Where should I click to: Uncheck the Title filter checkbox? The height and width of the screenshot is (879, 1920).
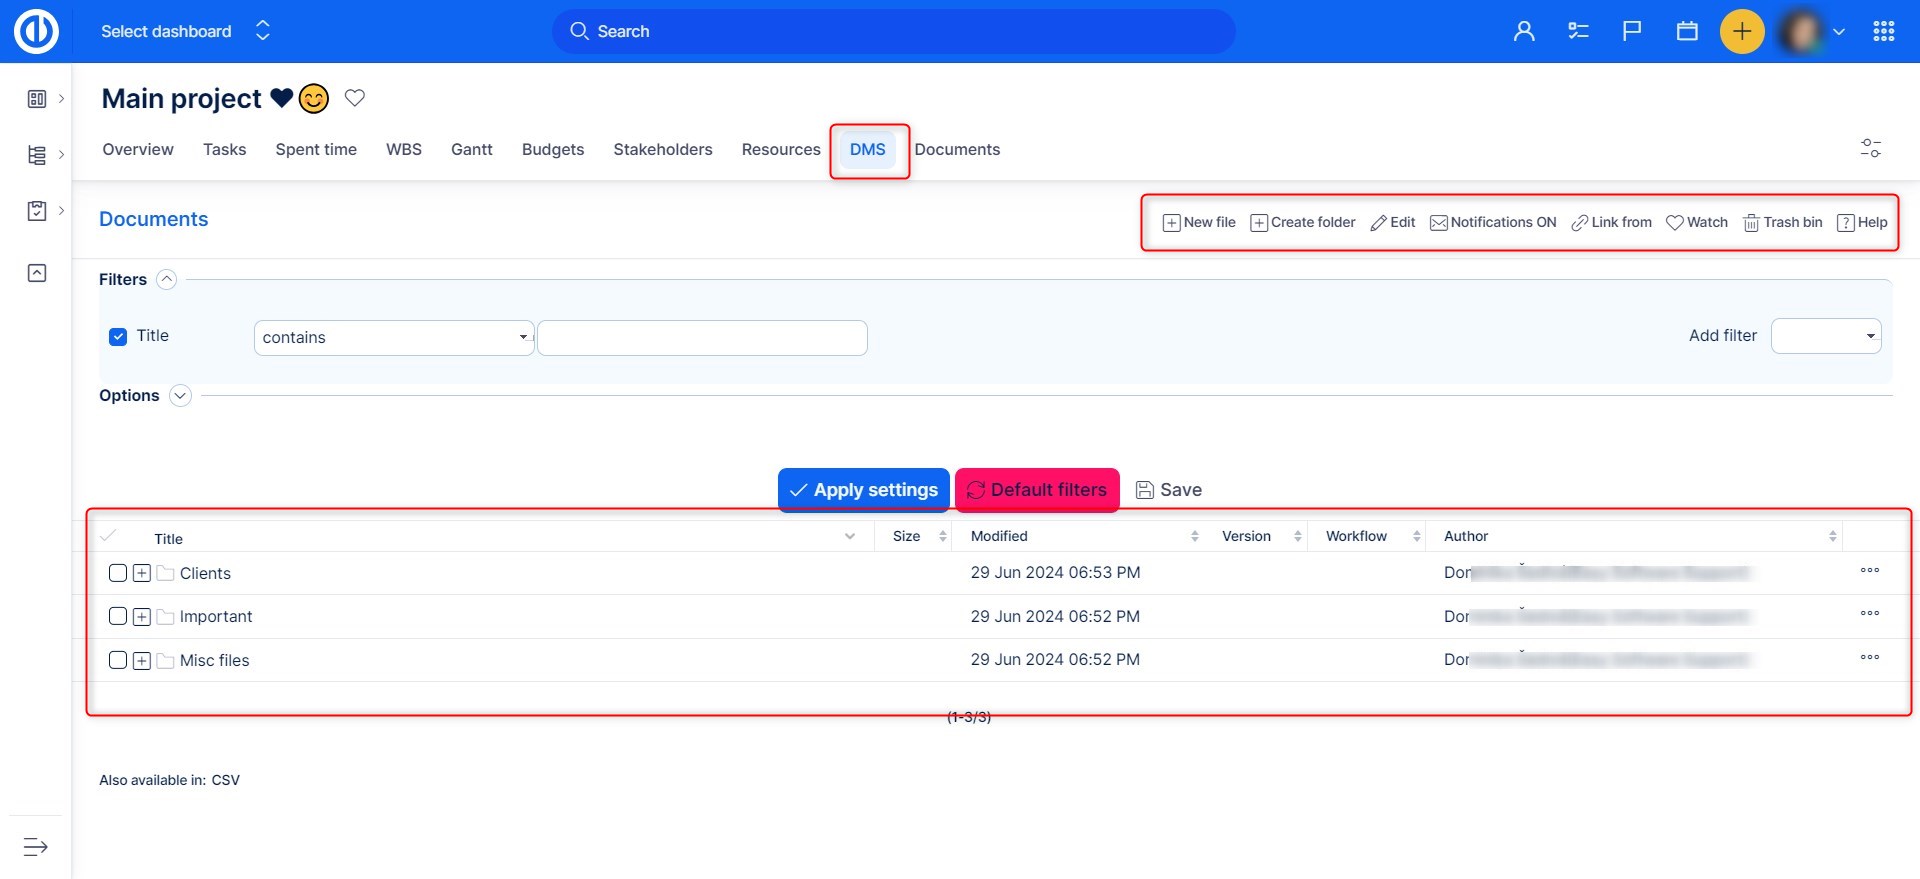click(x=118, y=337)
